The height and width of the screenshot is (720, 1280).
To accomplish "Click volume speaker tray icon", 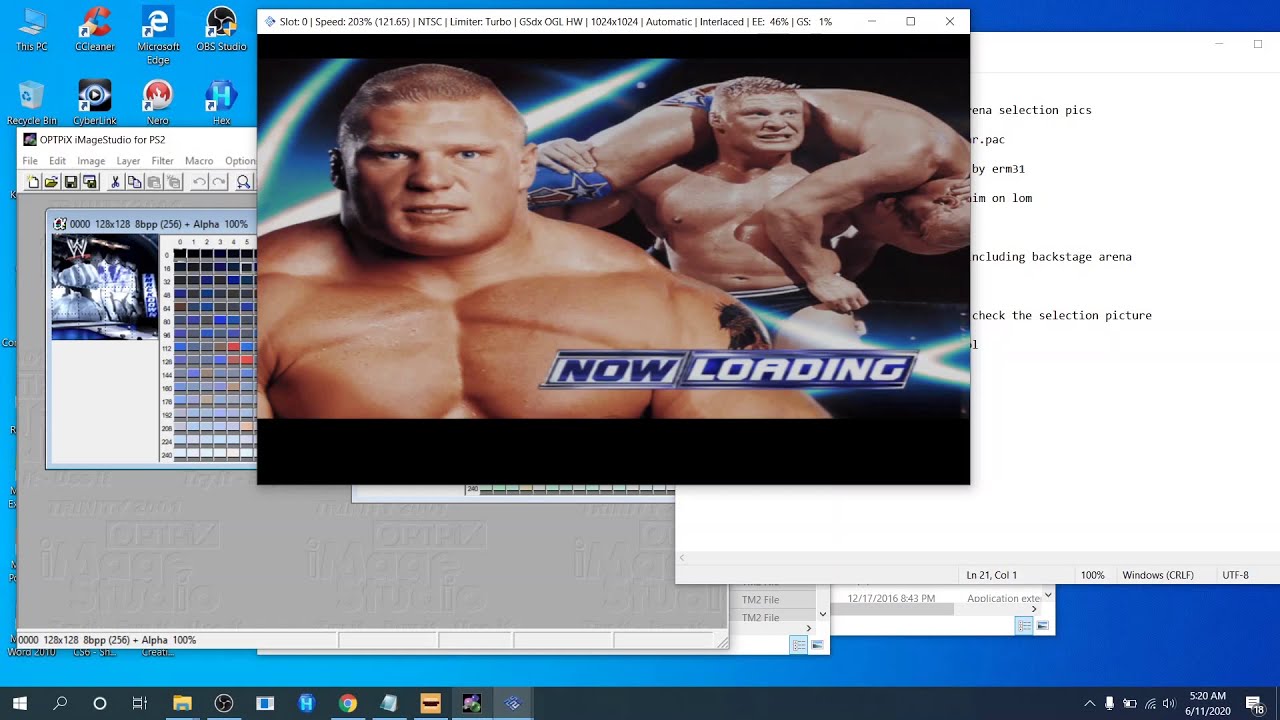I will pyautogui.click(x=1169, y=703).
